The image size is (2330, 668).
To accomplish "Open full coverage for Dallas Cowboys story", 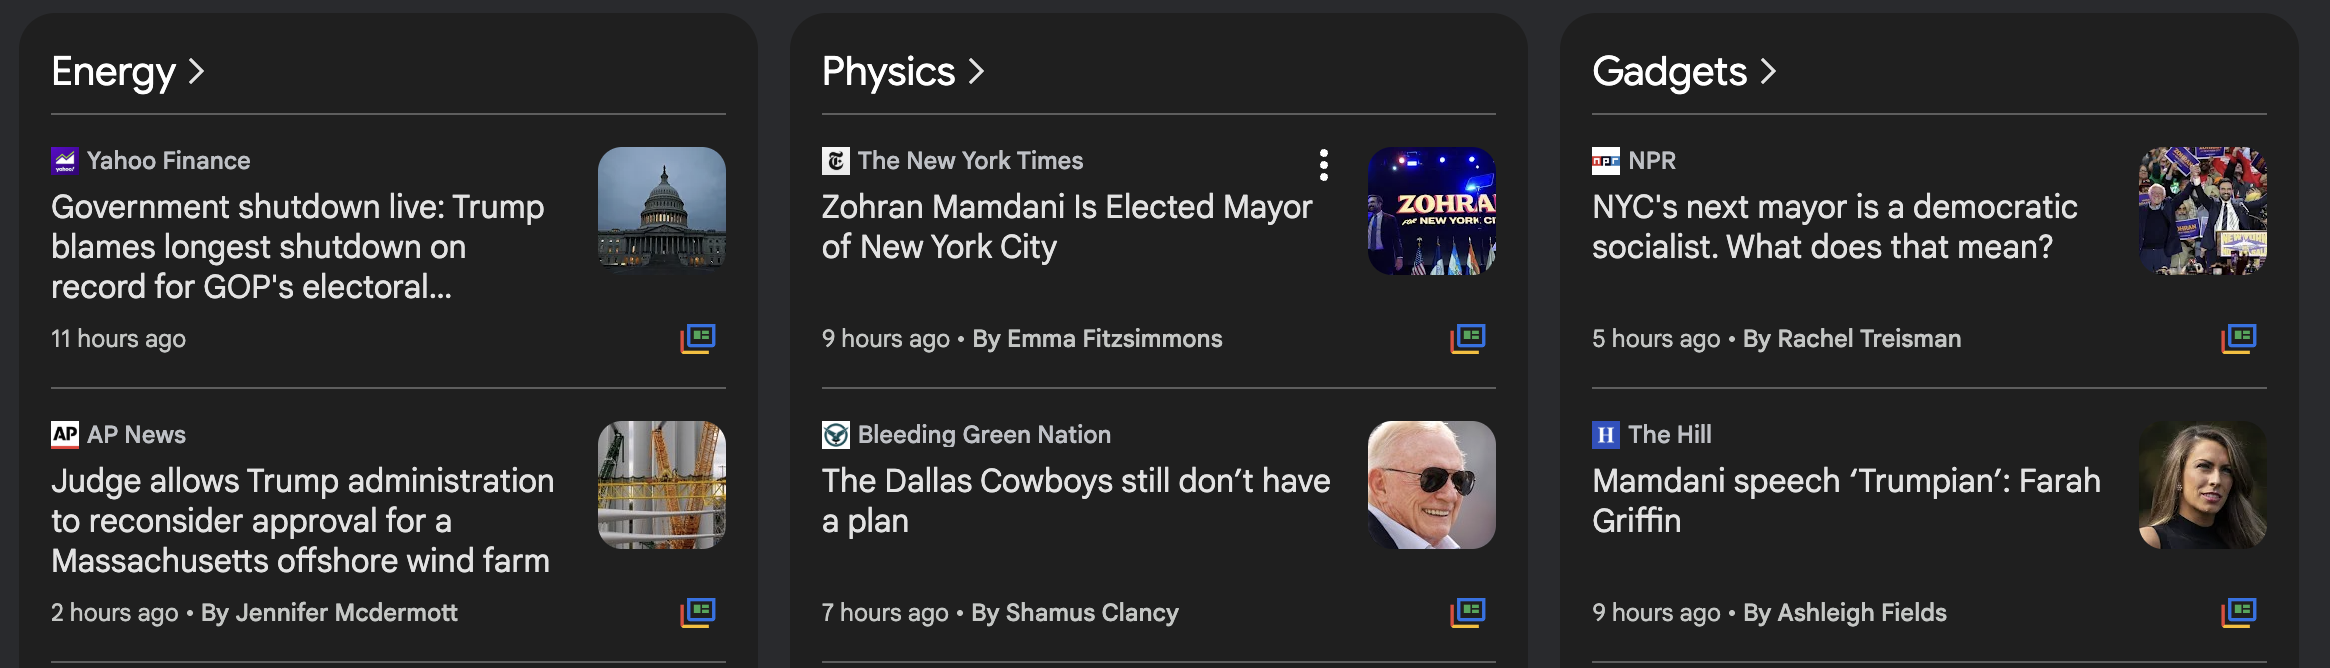I will pyautogui.click(x=1468, y=612).
